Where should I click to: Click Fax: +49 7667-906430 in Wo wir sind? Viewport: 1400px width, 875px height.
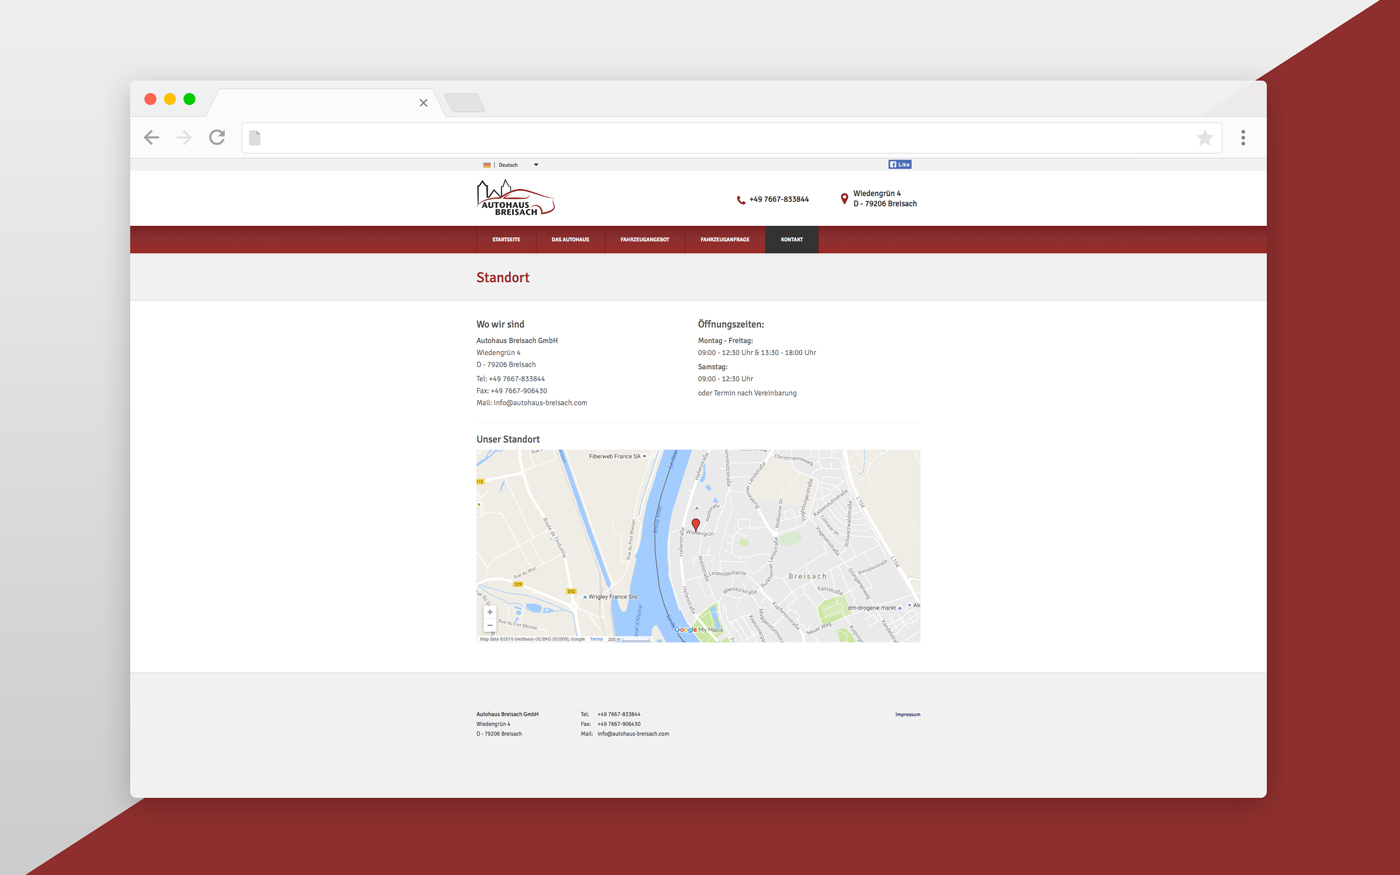pyautogui.click(x=512, y=391)
